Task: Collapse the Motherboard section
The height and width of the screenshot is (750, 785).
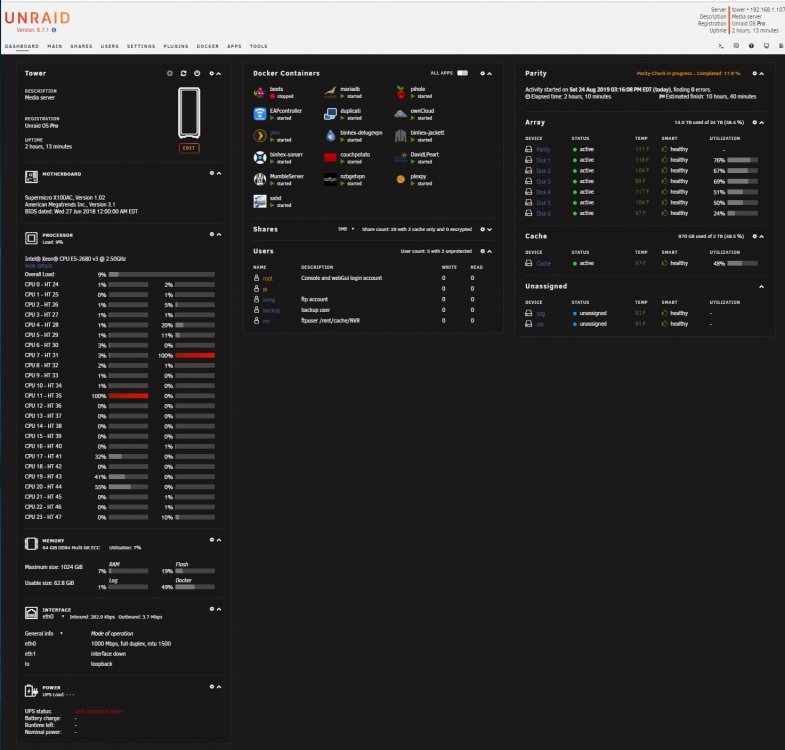Action: point(219,173)
